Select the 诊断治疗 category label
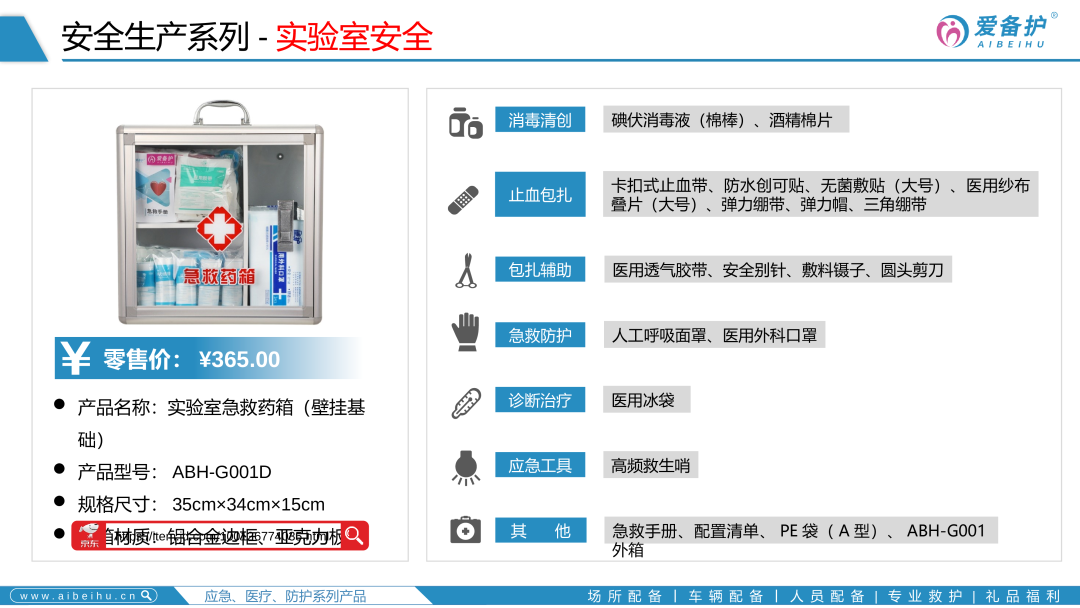This screenshot has width=1080, height=608. click(x=540, y=401)
